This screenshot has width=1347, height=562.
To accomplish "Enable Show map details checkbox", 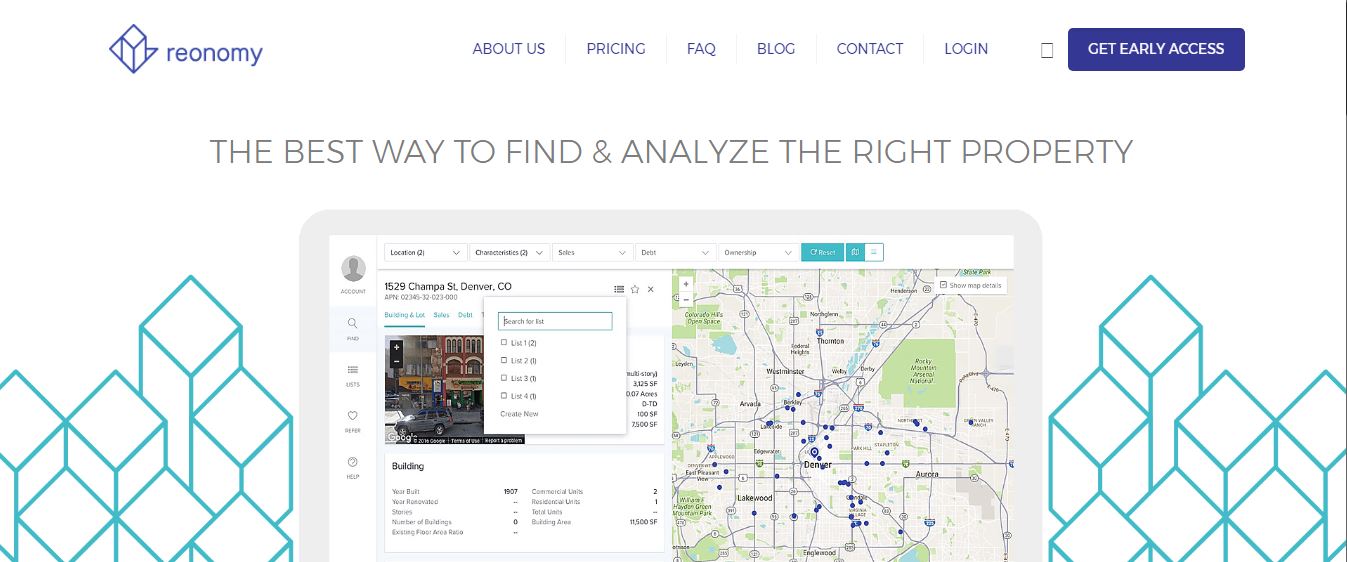I will (x=943, y=286).
